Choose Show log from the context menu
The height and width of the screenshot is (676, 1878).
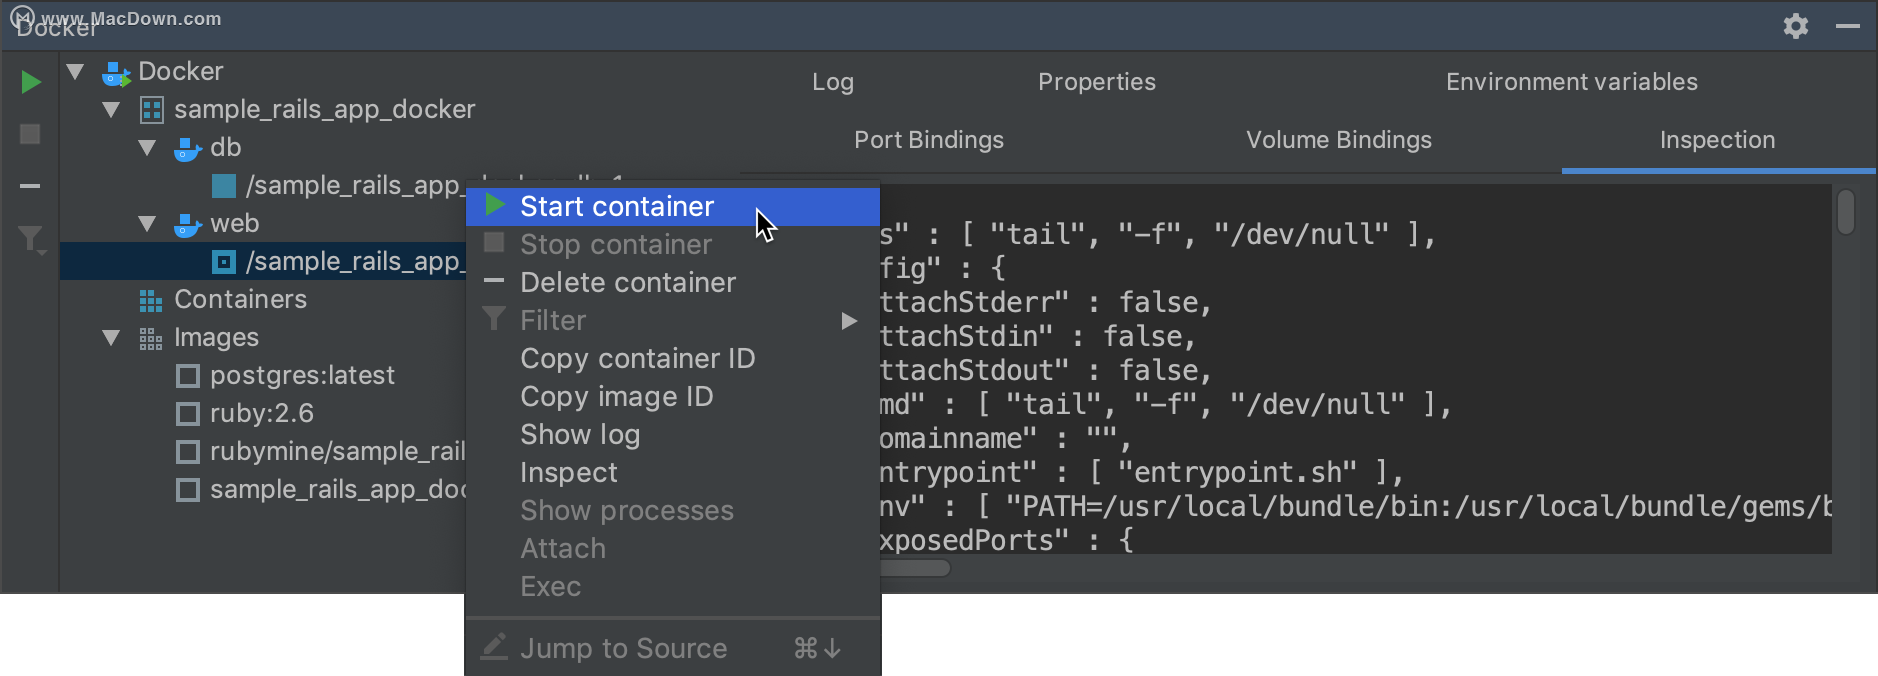[x=673, y=435]
